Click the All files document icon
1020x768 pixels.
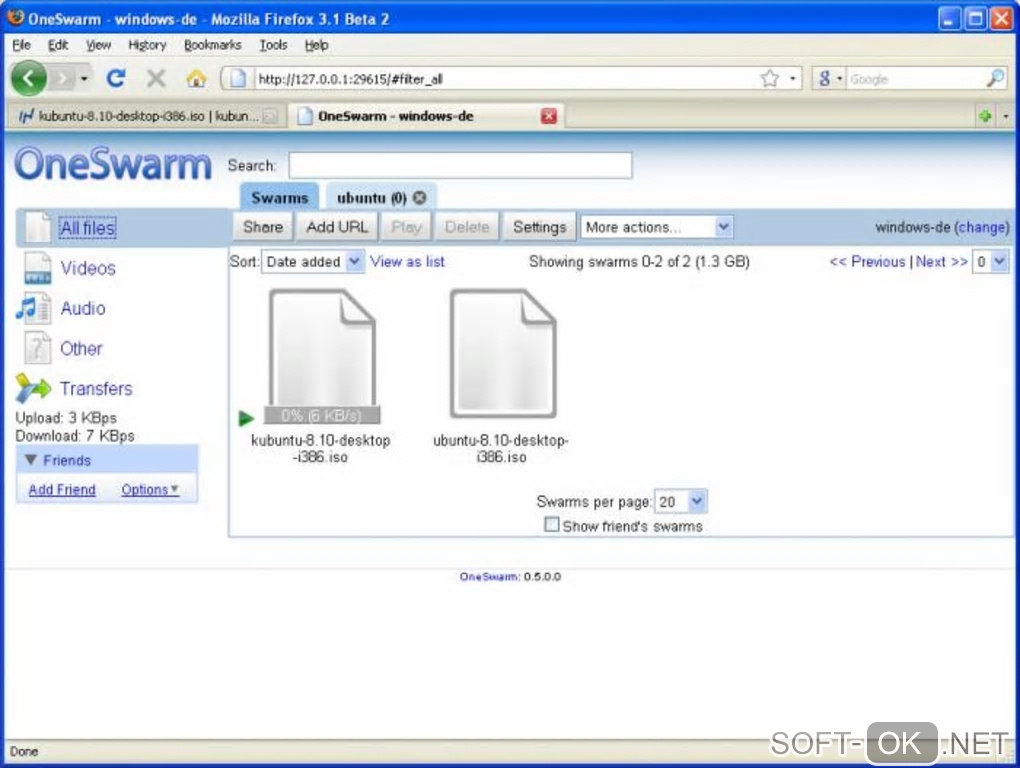pyautogui.click(x=37, y=227)
